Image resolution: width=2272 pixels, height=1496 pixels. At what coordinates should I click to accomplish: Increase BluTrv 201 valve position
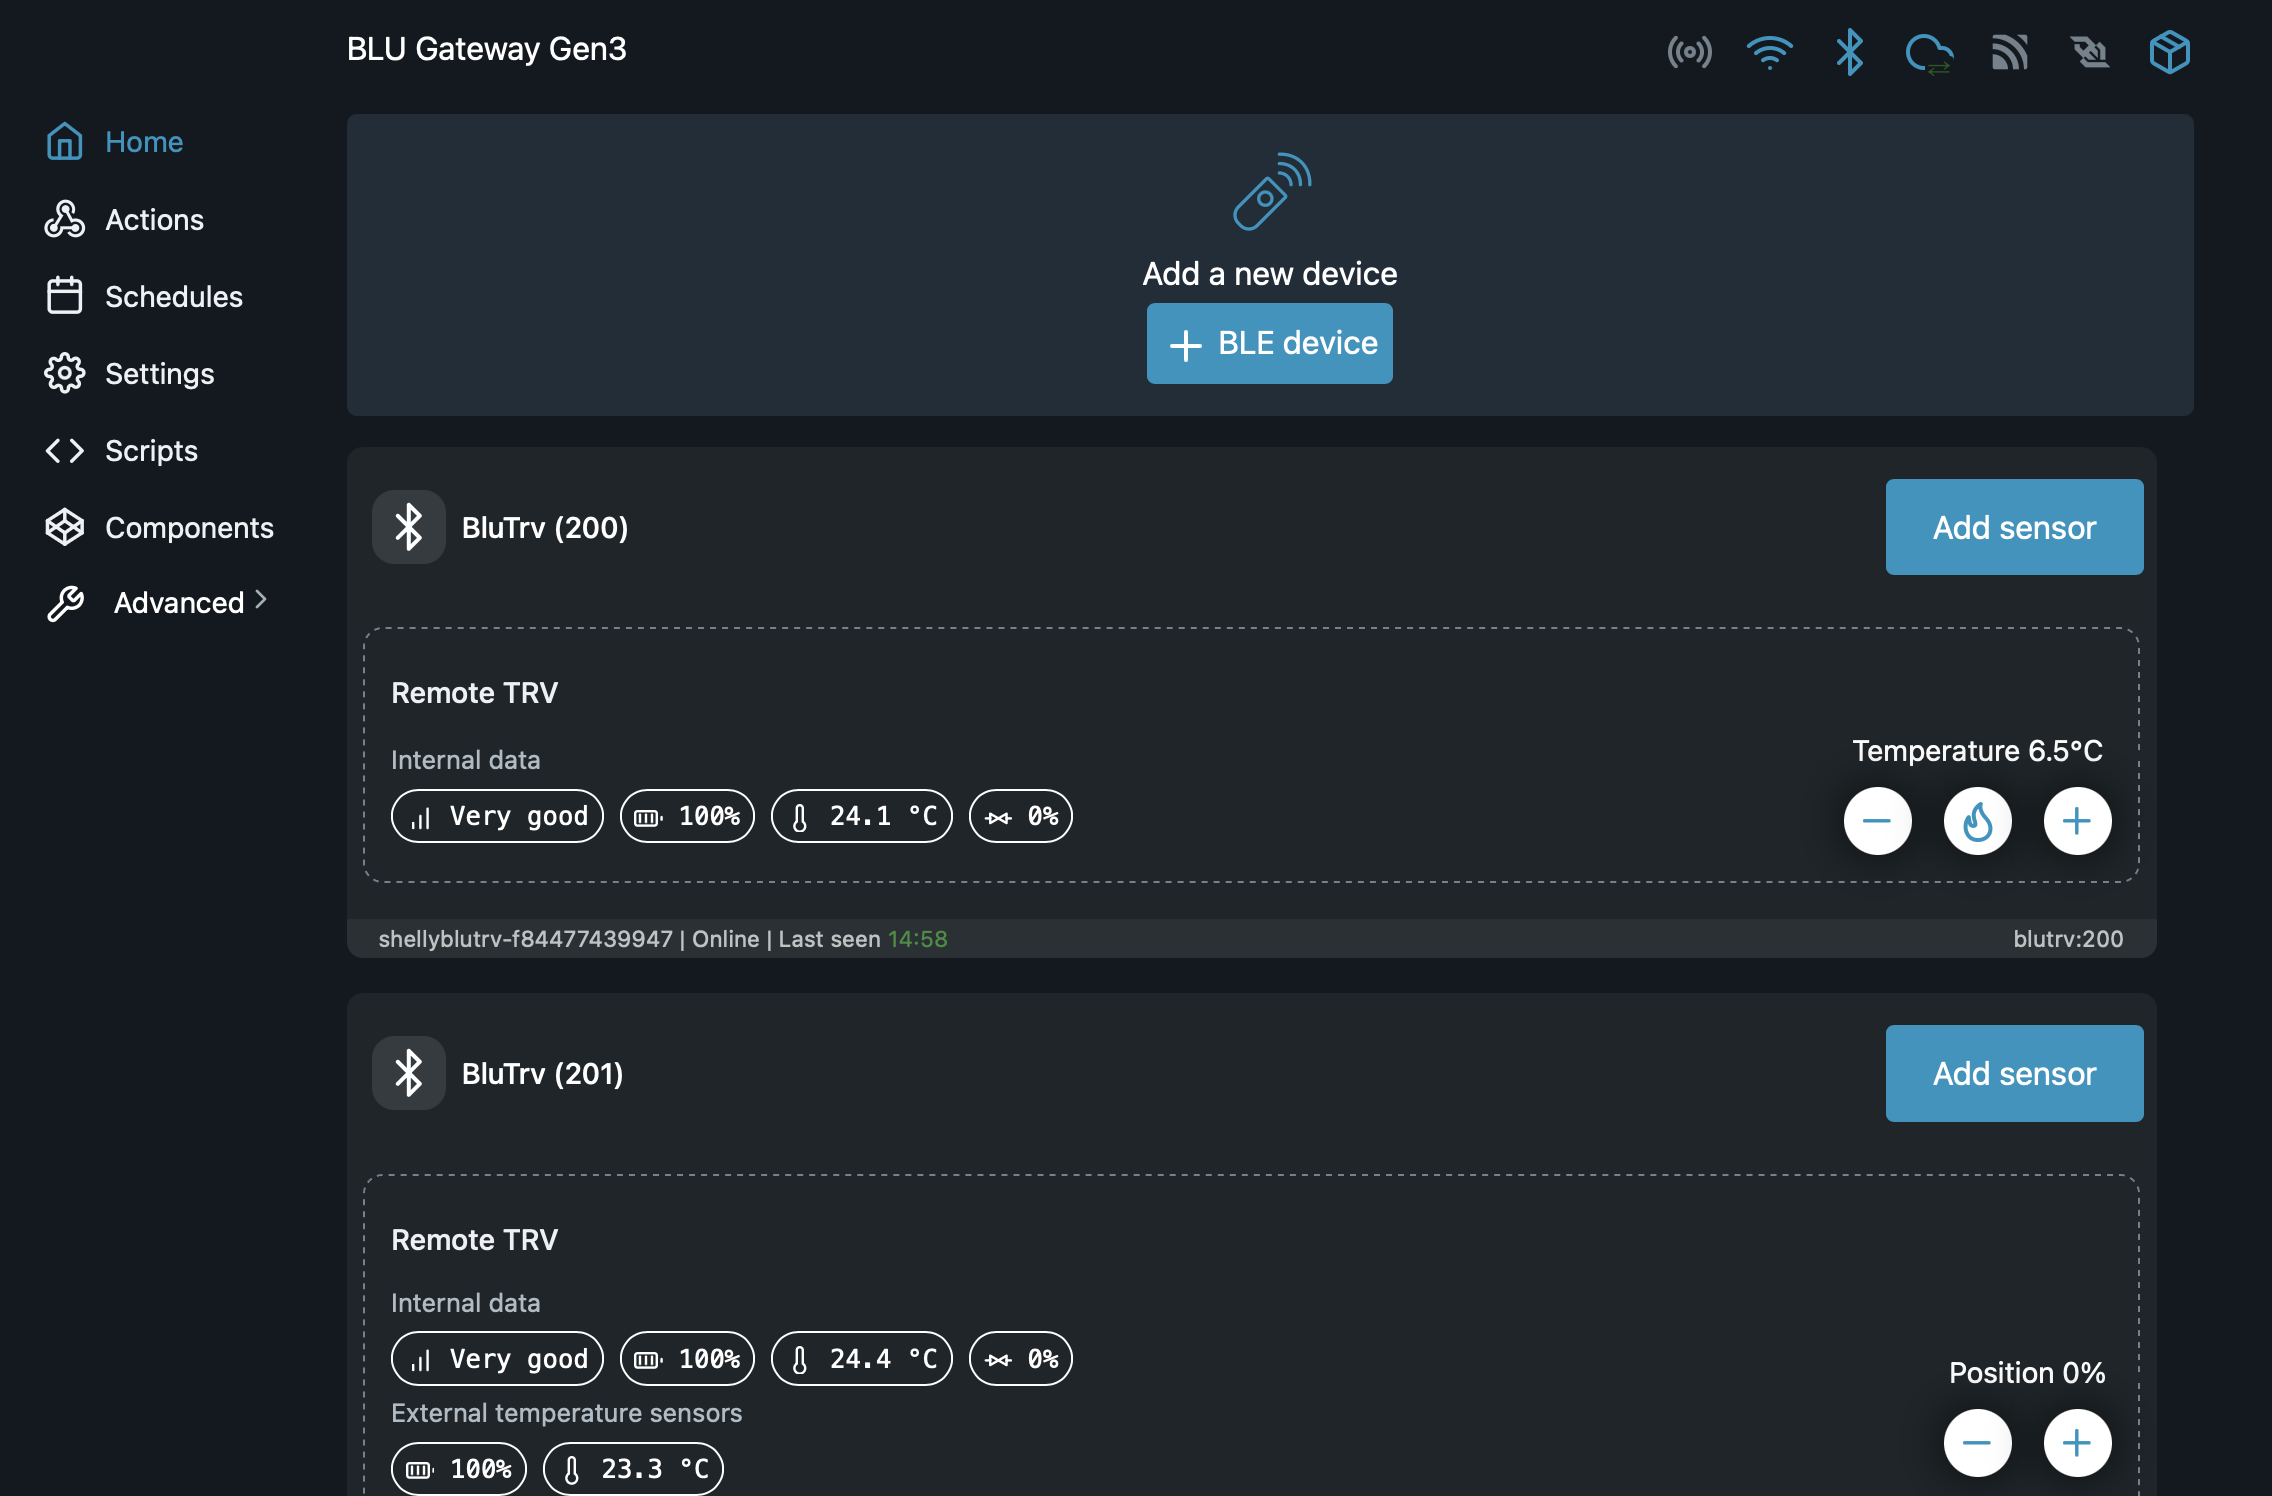[2077, 1443]
